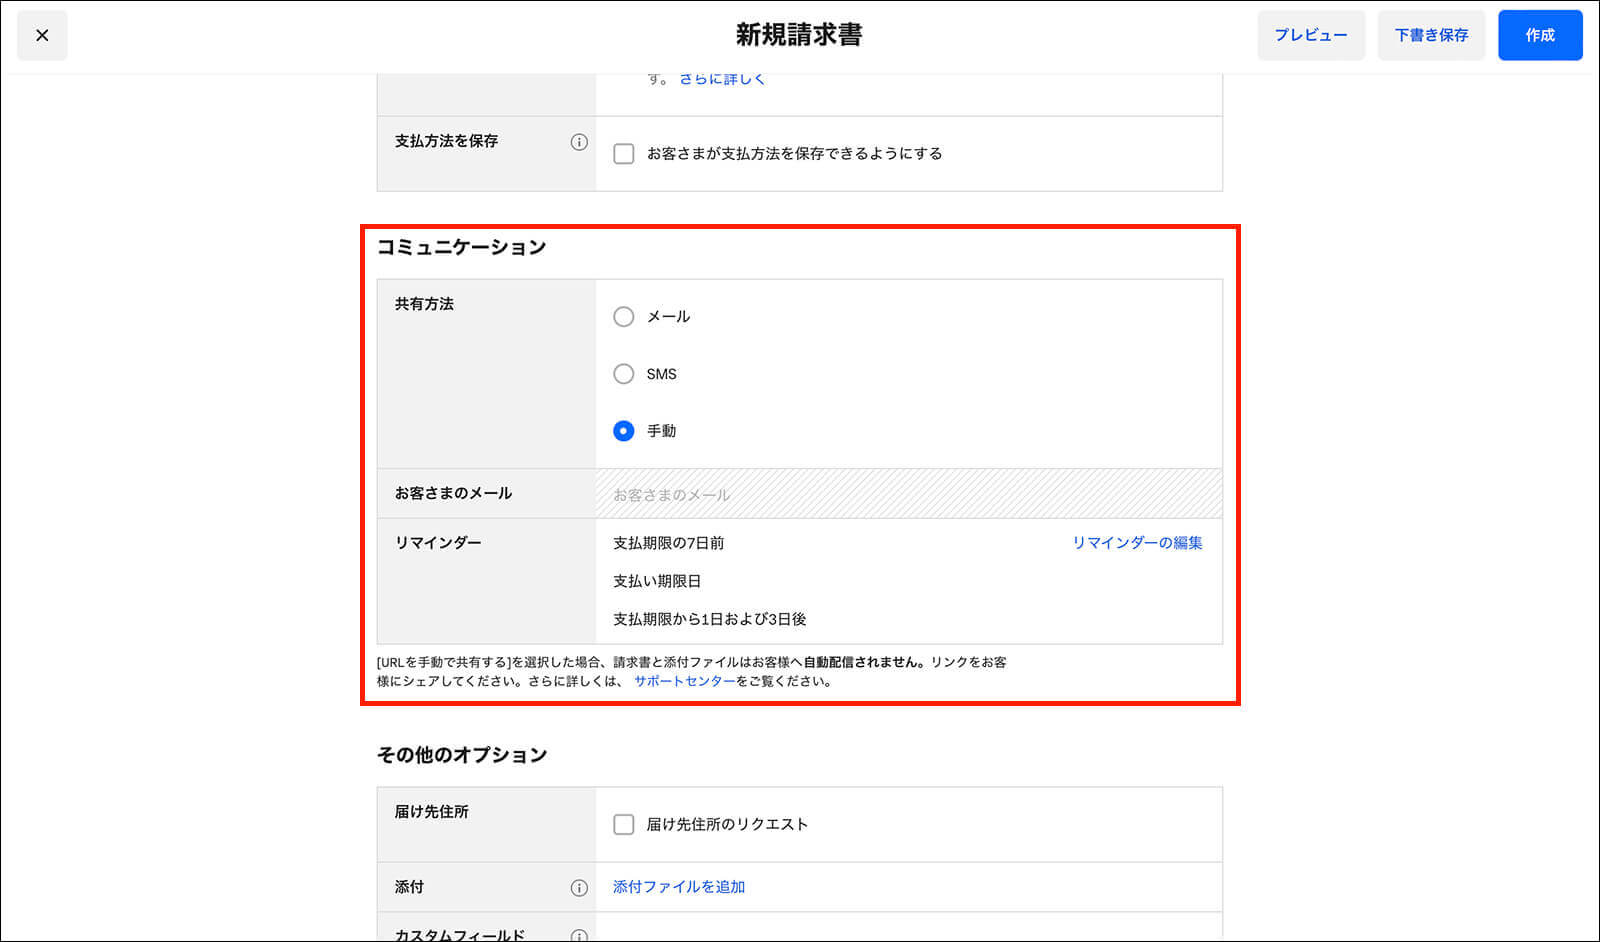Click the 共有方法 row label

[x=424, y=304]
